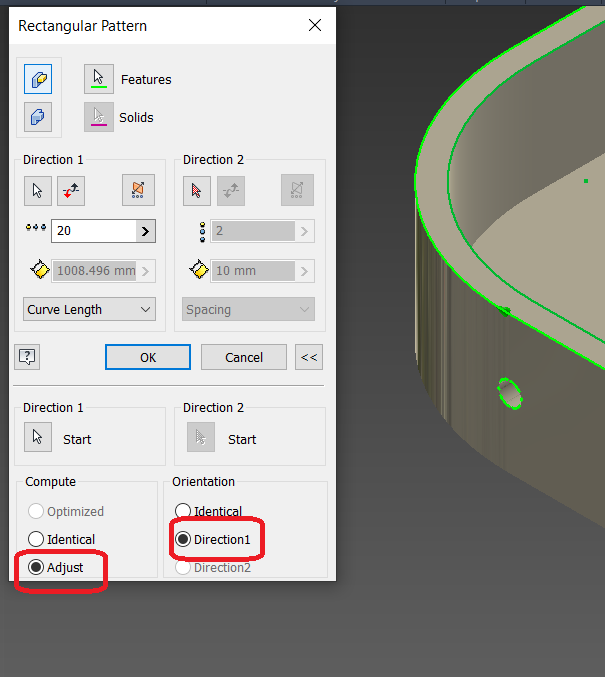Click the Direction 1 column count icon
This screenshot has width=605, height=677.
click(x=36, y=228)
